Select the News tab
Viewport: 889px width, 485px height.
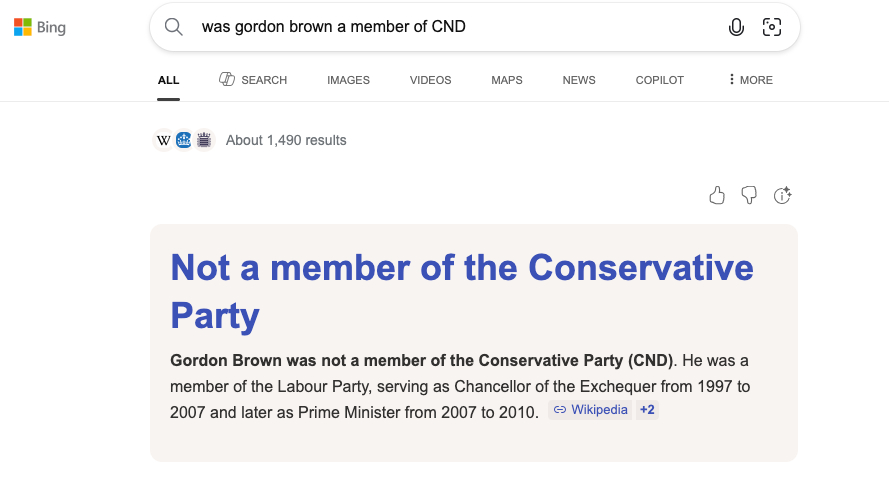tap(579, 80)
